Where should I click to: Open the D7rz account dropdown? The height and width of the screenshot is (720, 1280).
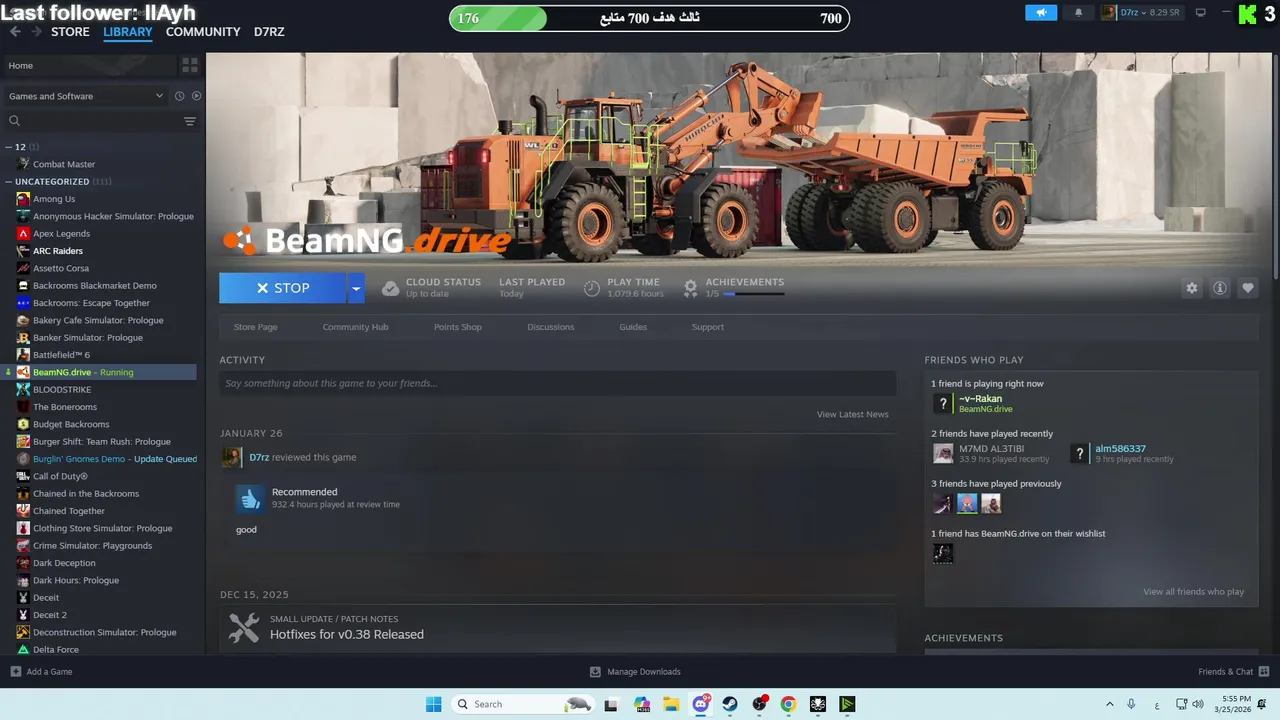click(x=1142, y=13)
